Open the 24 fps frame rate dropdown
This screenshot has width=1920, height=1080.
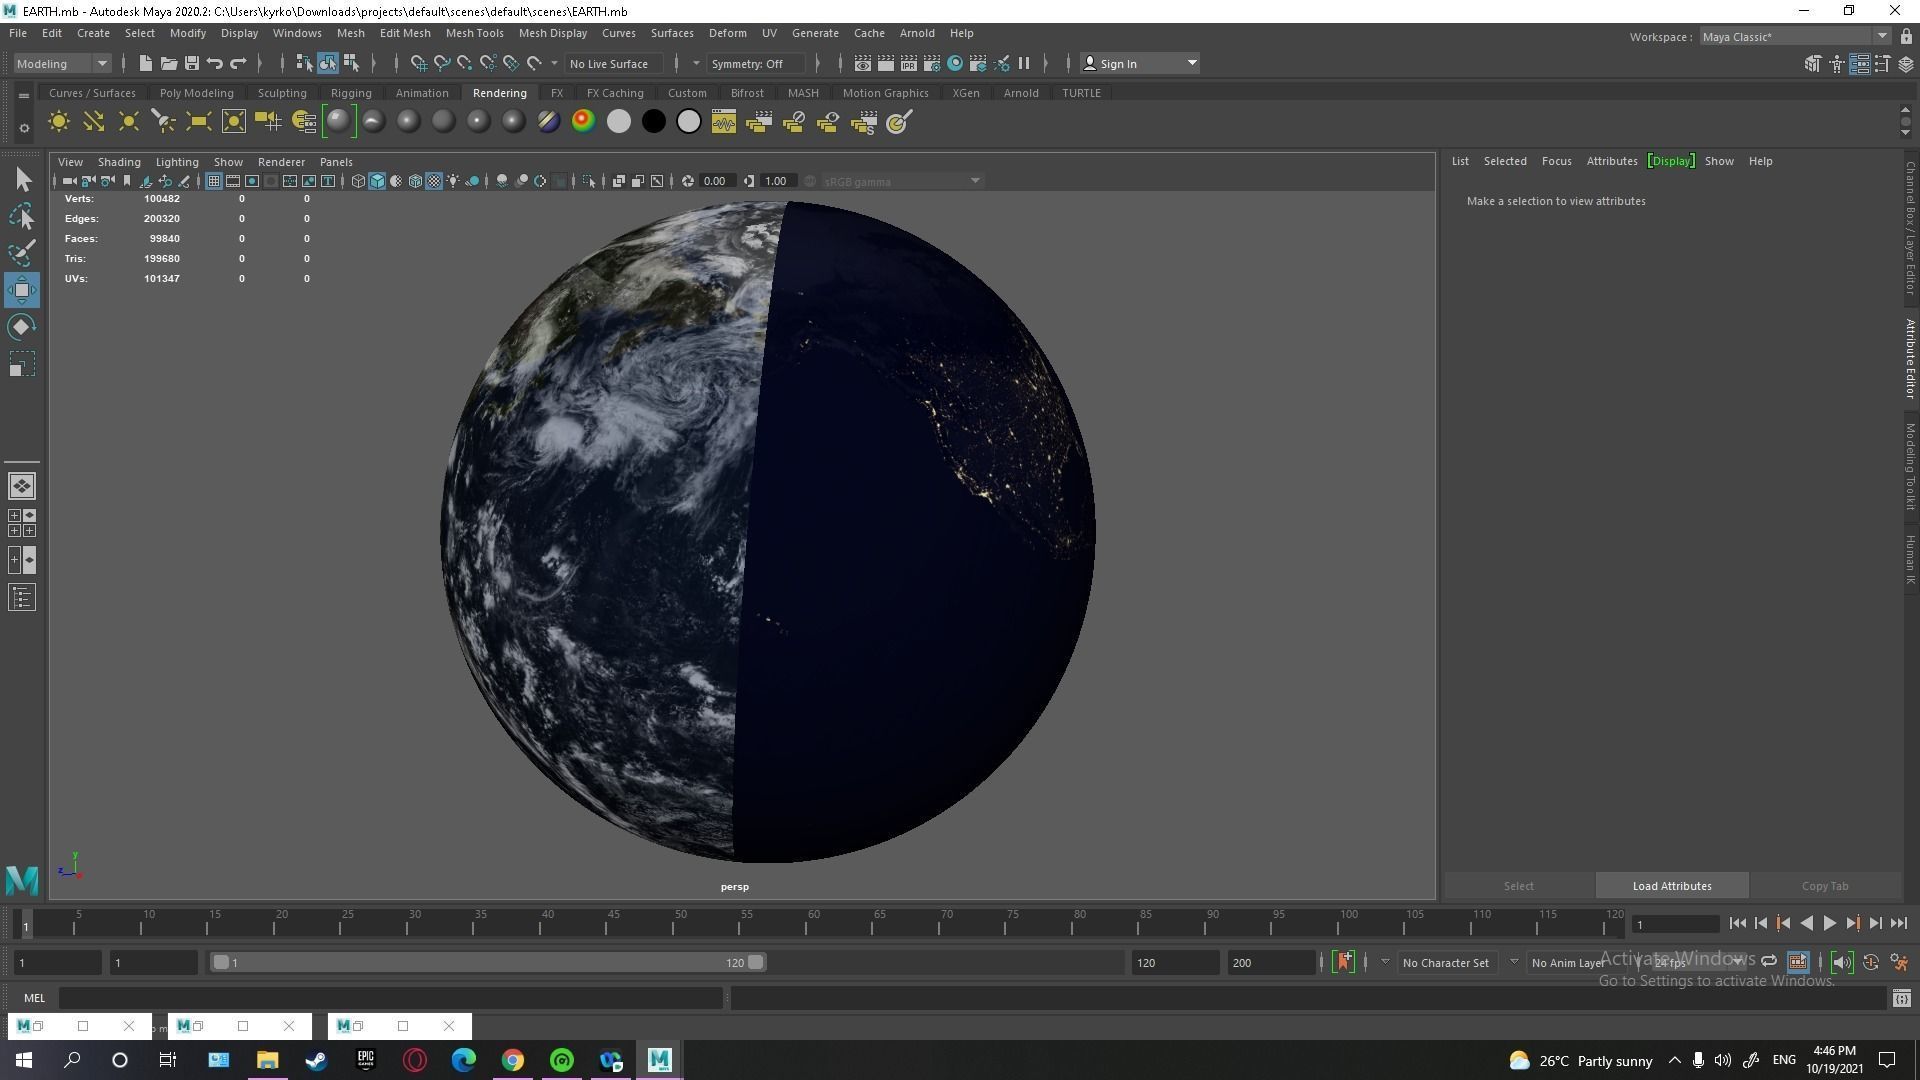pos(1700,962)
